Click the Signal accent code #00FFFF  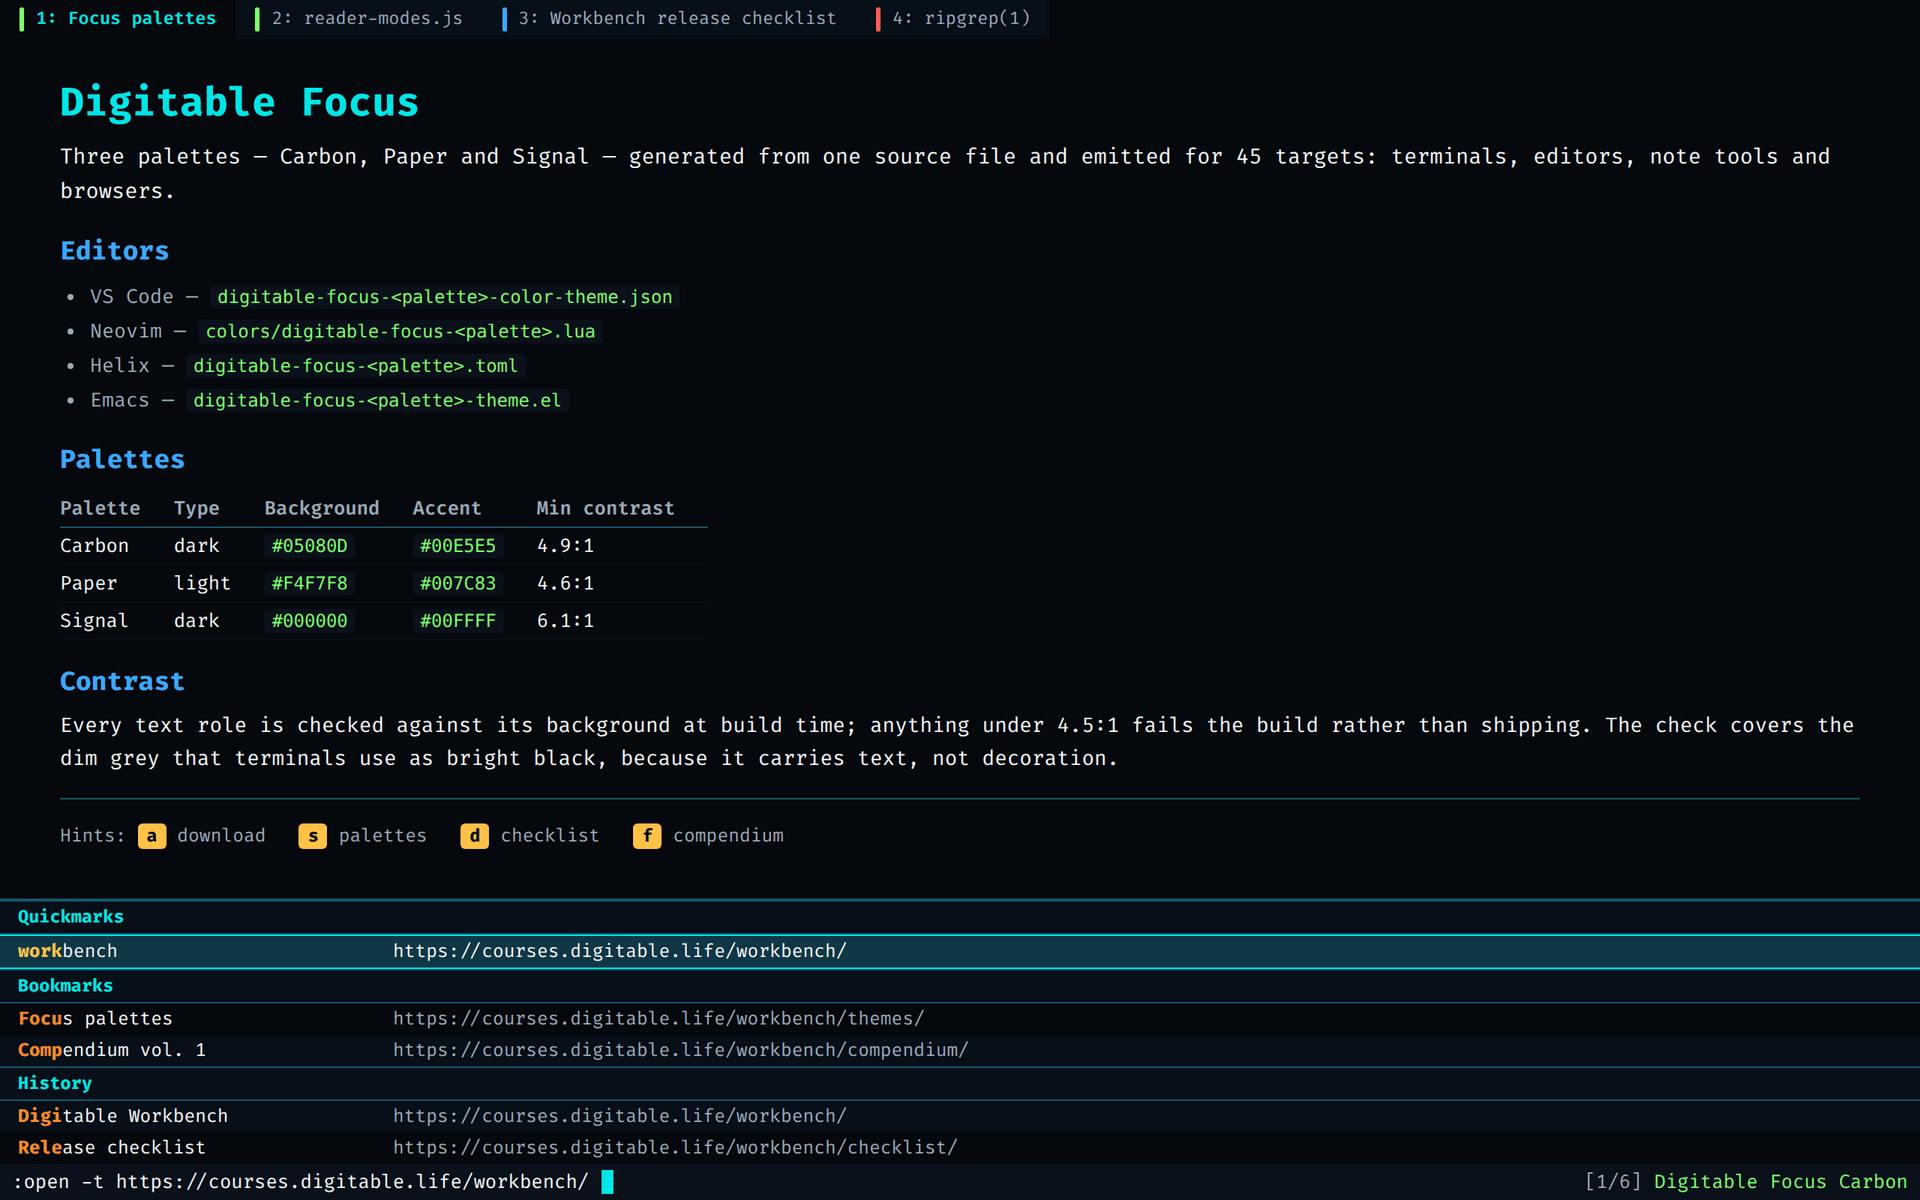point(458,621)
